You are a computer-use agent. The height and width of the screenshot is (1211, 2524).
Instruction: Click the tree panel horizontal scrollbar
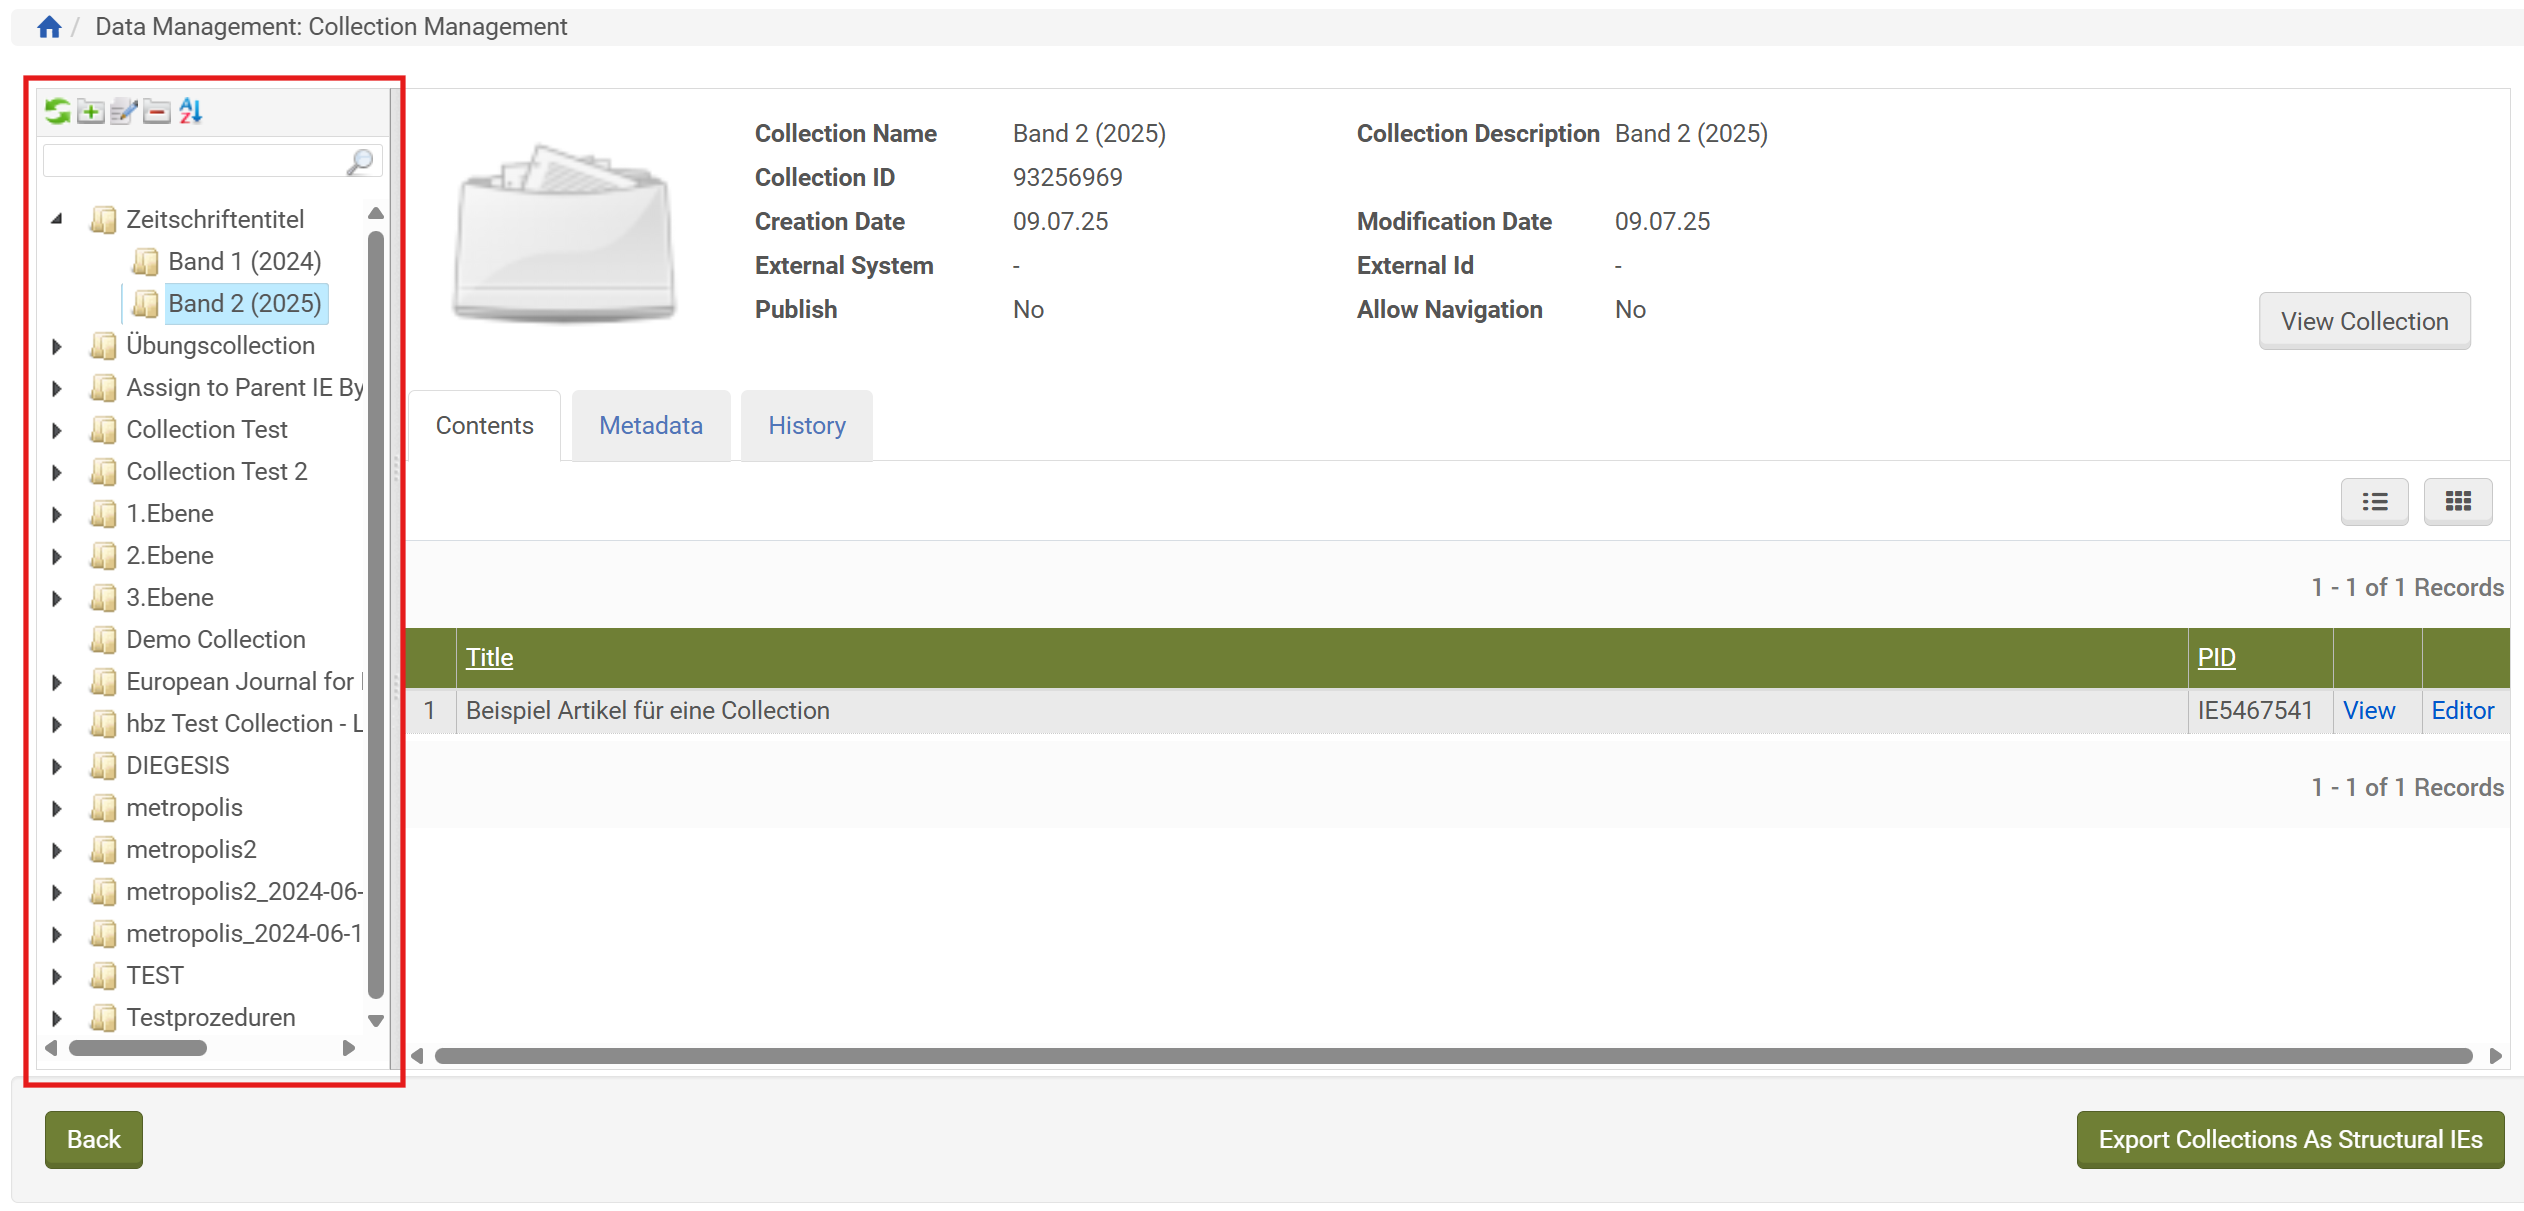point(138,1048)
